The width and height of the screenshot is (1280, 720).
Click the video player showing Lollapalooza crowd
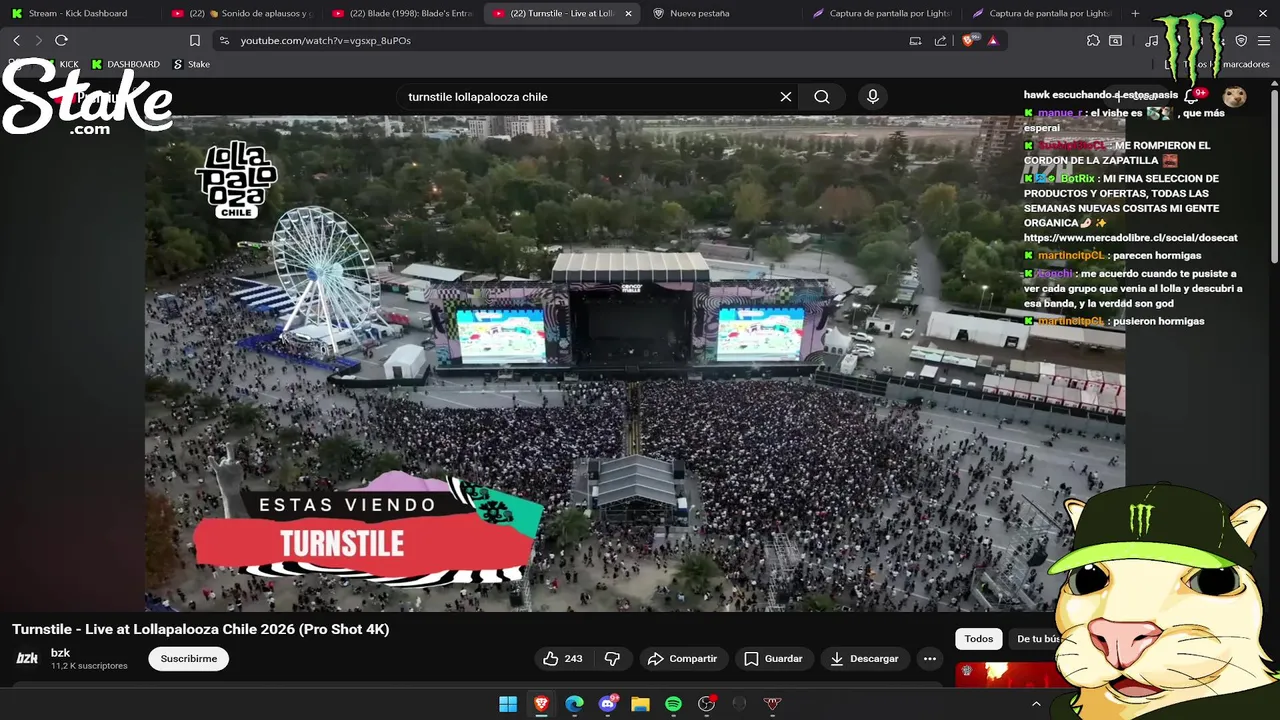pos(635,362)
